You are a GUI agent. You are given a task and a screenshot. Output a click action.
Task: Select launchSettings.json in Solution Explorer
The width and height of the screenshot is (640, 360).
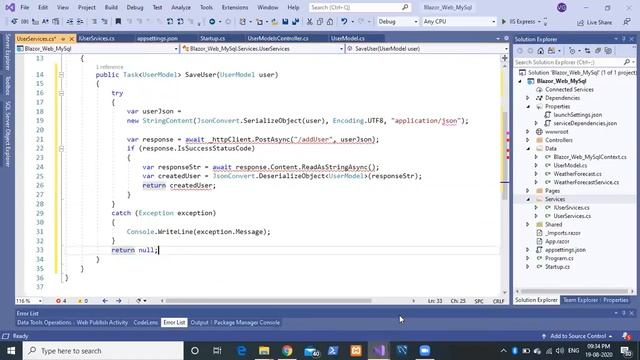[x=578, y=115]
